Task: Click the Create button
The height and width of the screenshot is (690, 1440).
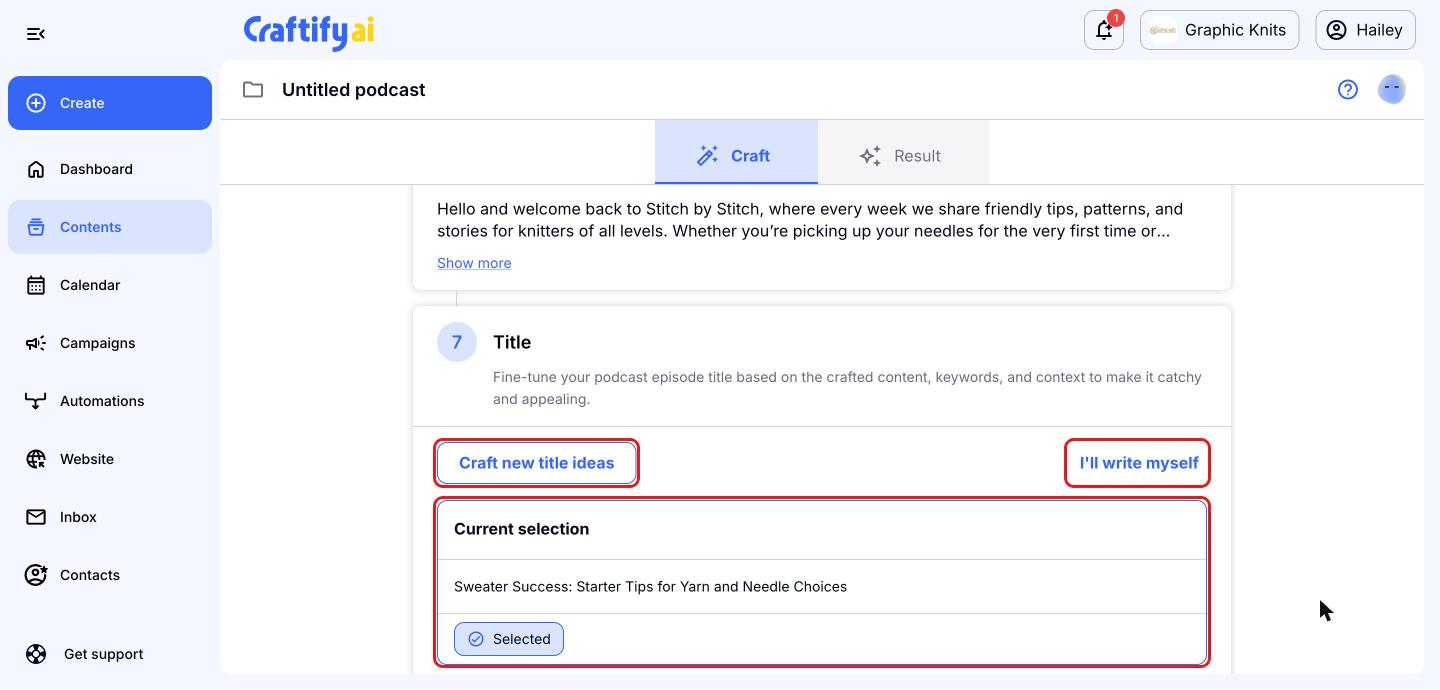Action: pyautogui.click(x=110, y=103)
